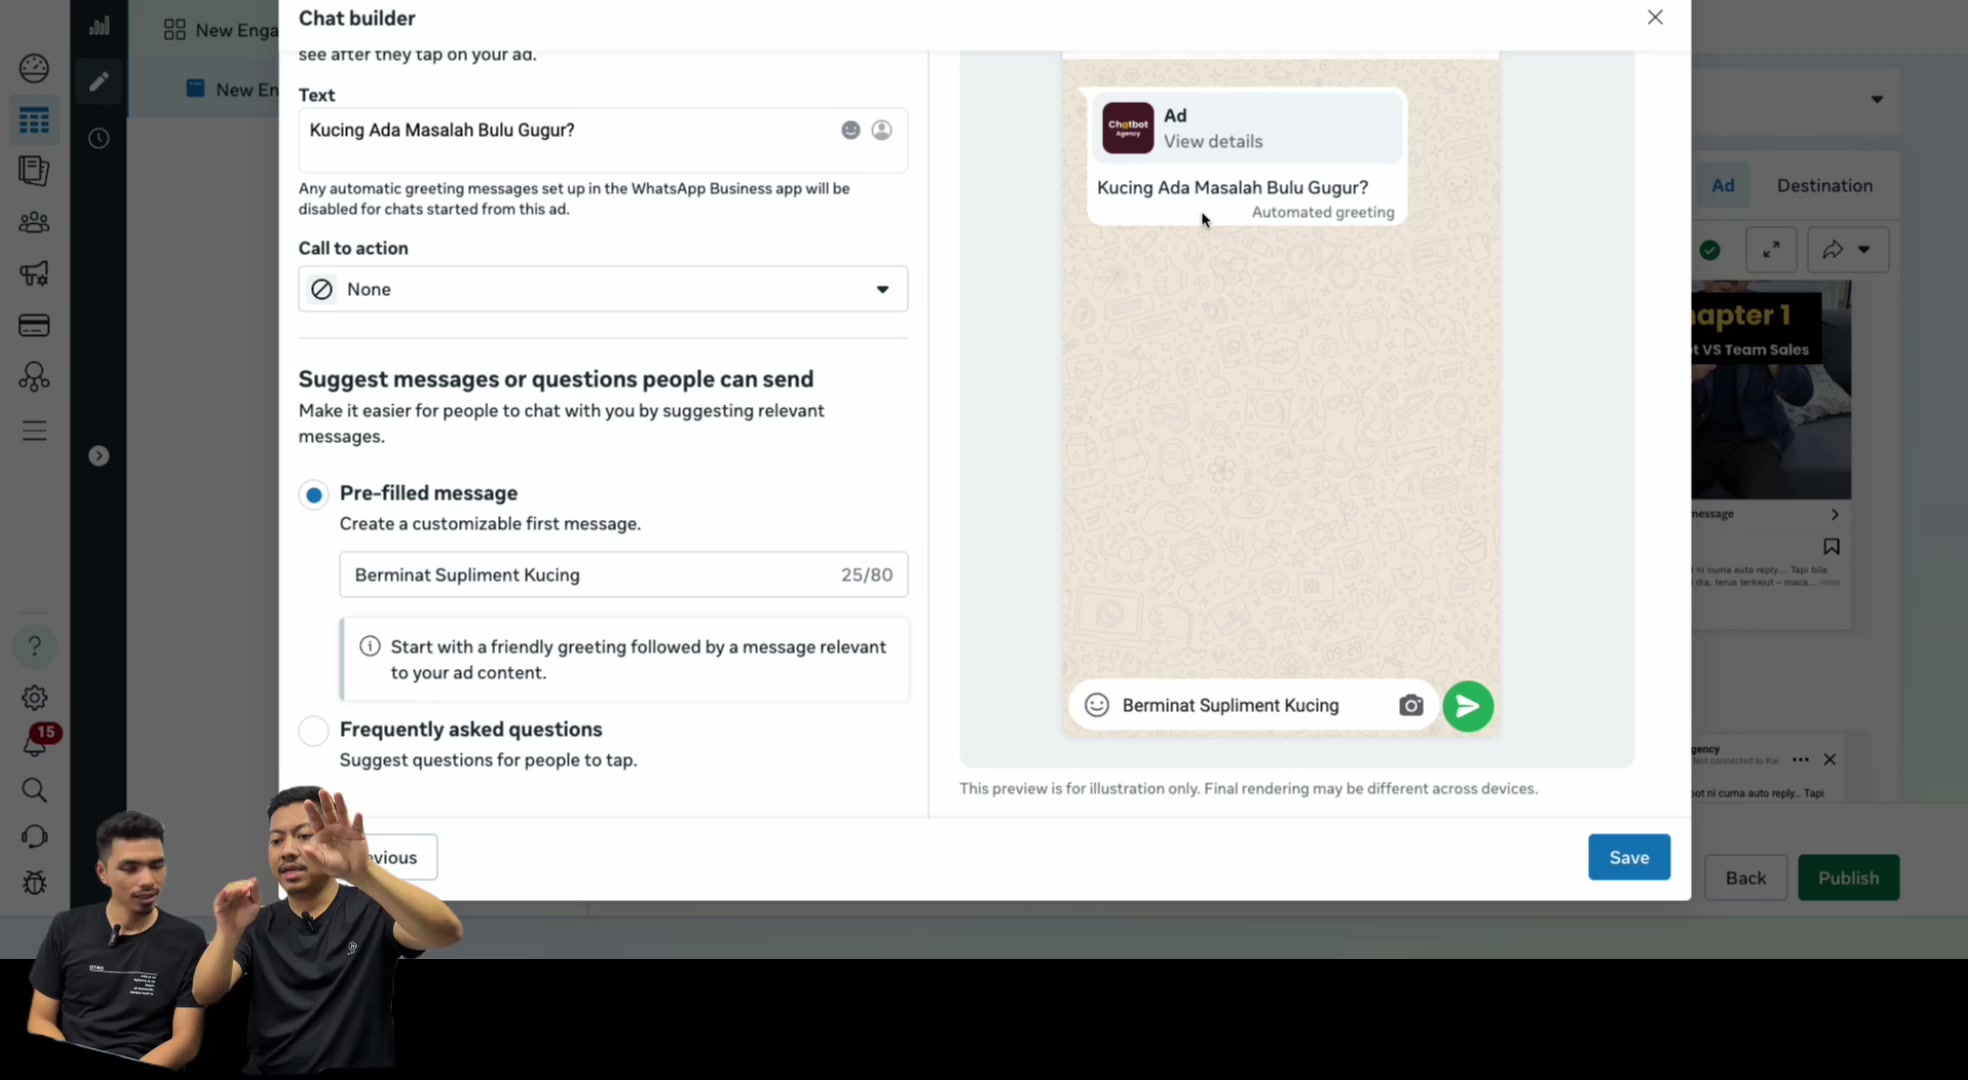
Task: Open the account overview gauge icon in sidebar
Action: [x=34, y=68]
